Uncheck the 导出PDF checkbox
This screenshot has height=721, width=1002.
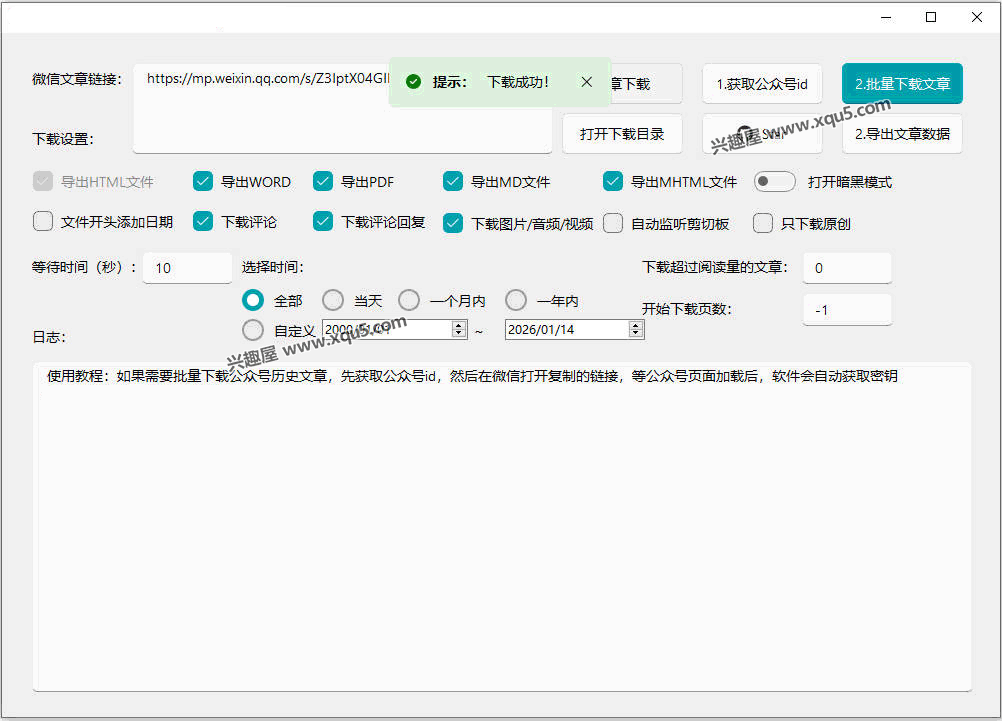click(x=323, y=182)
